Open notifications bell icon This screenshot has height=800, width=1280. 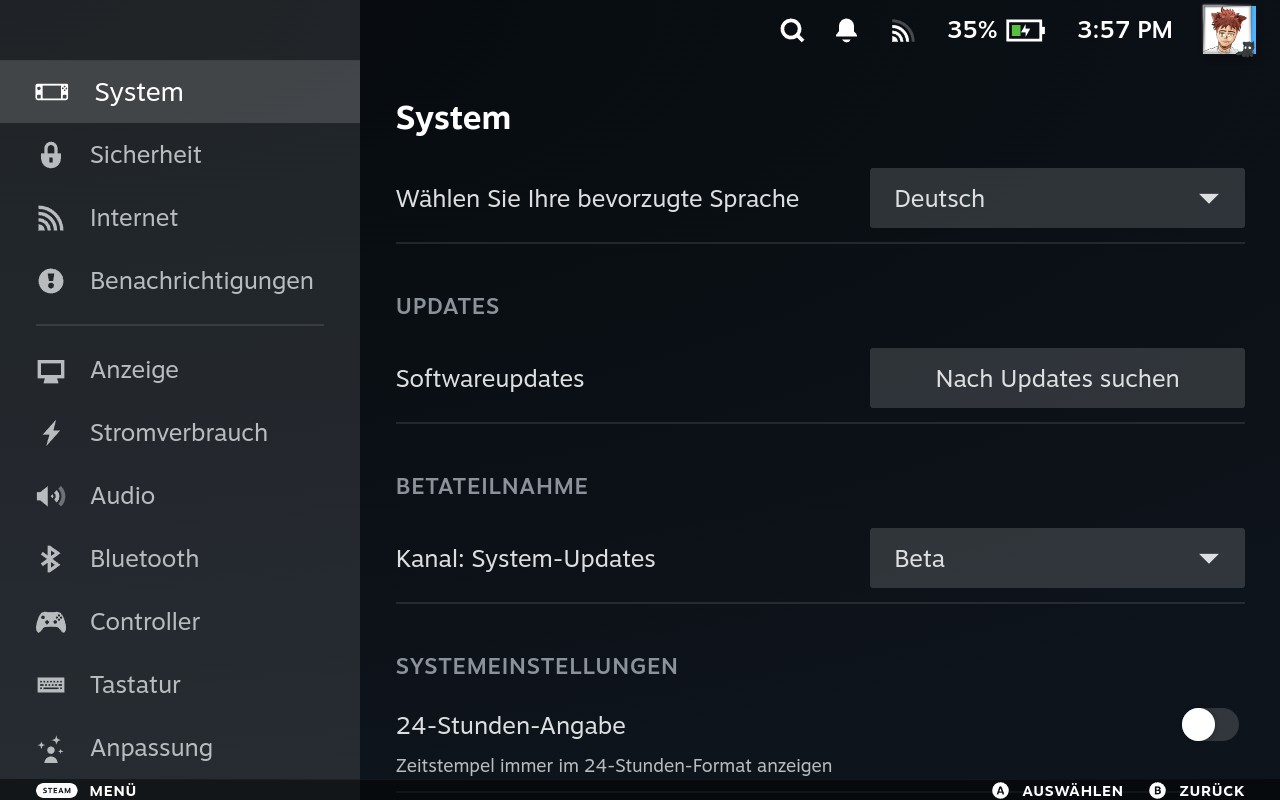point(846,31)
